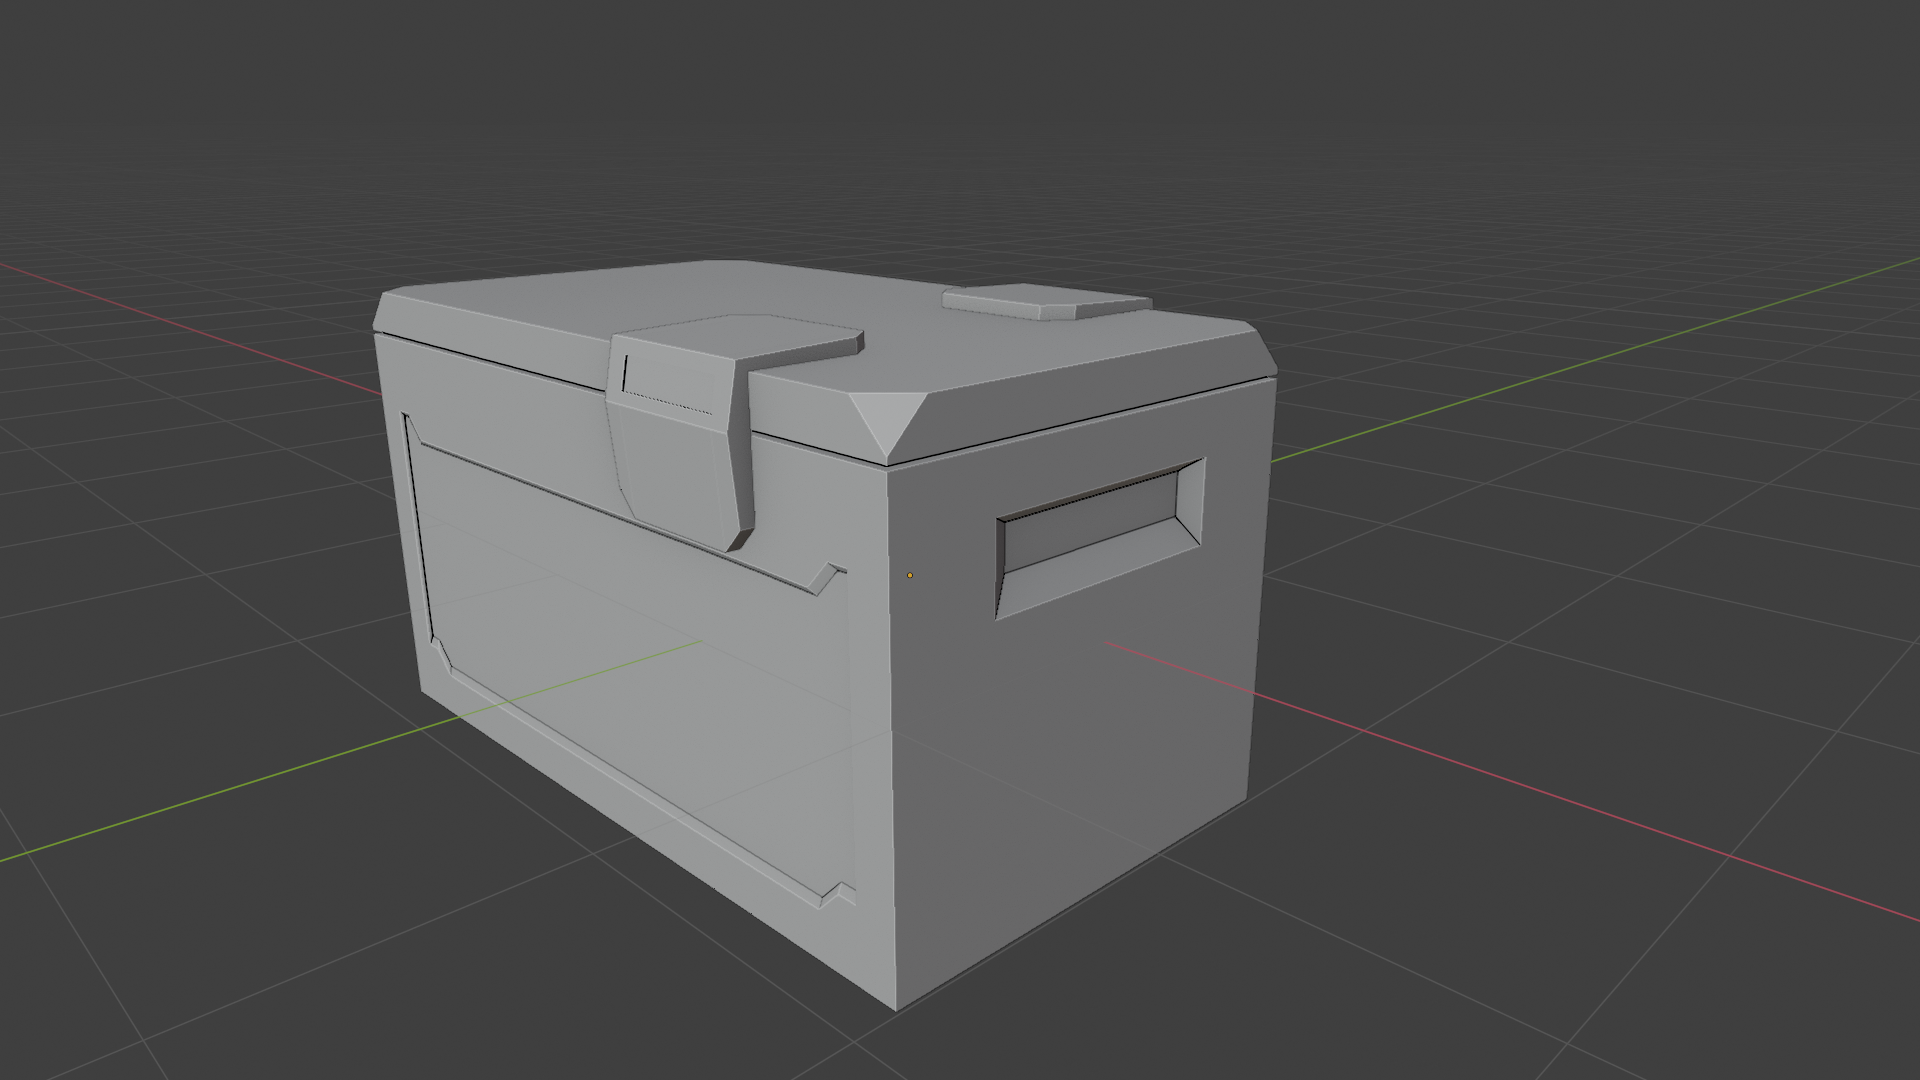Click the thin slot on the latch front

coord(625,373)
